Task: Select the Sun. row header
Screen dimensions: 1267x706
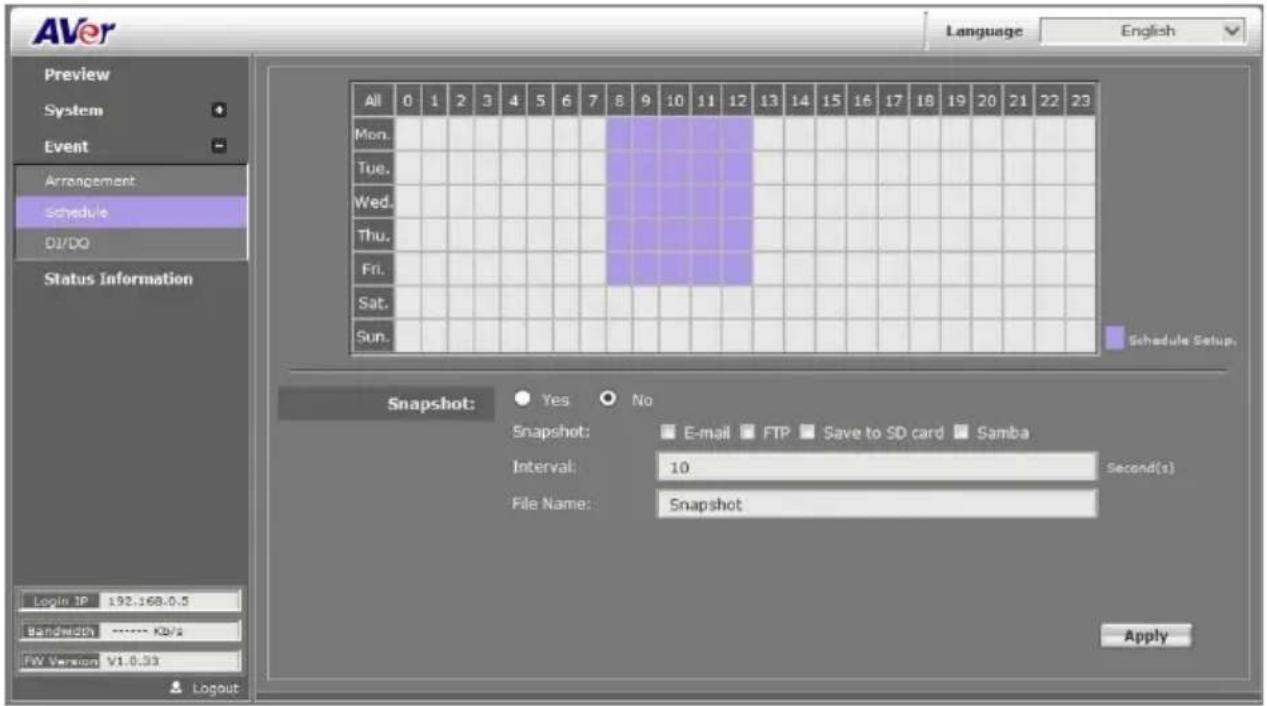Action: [x=373, y=337]
